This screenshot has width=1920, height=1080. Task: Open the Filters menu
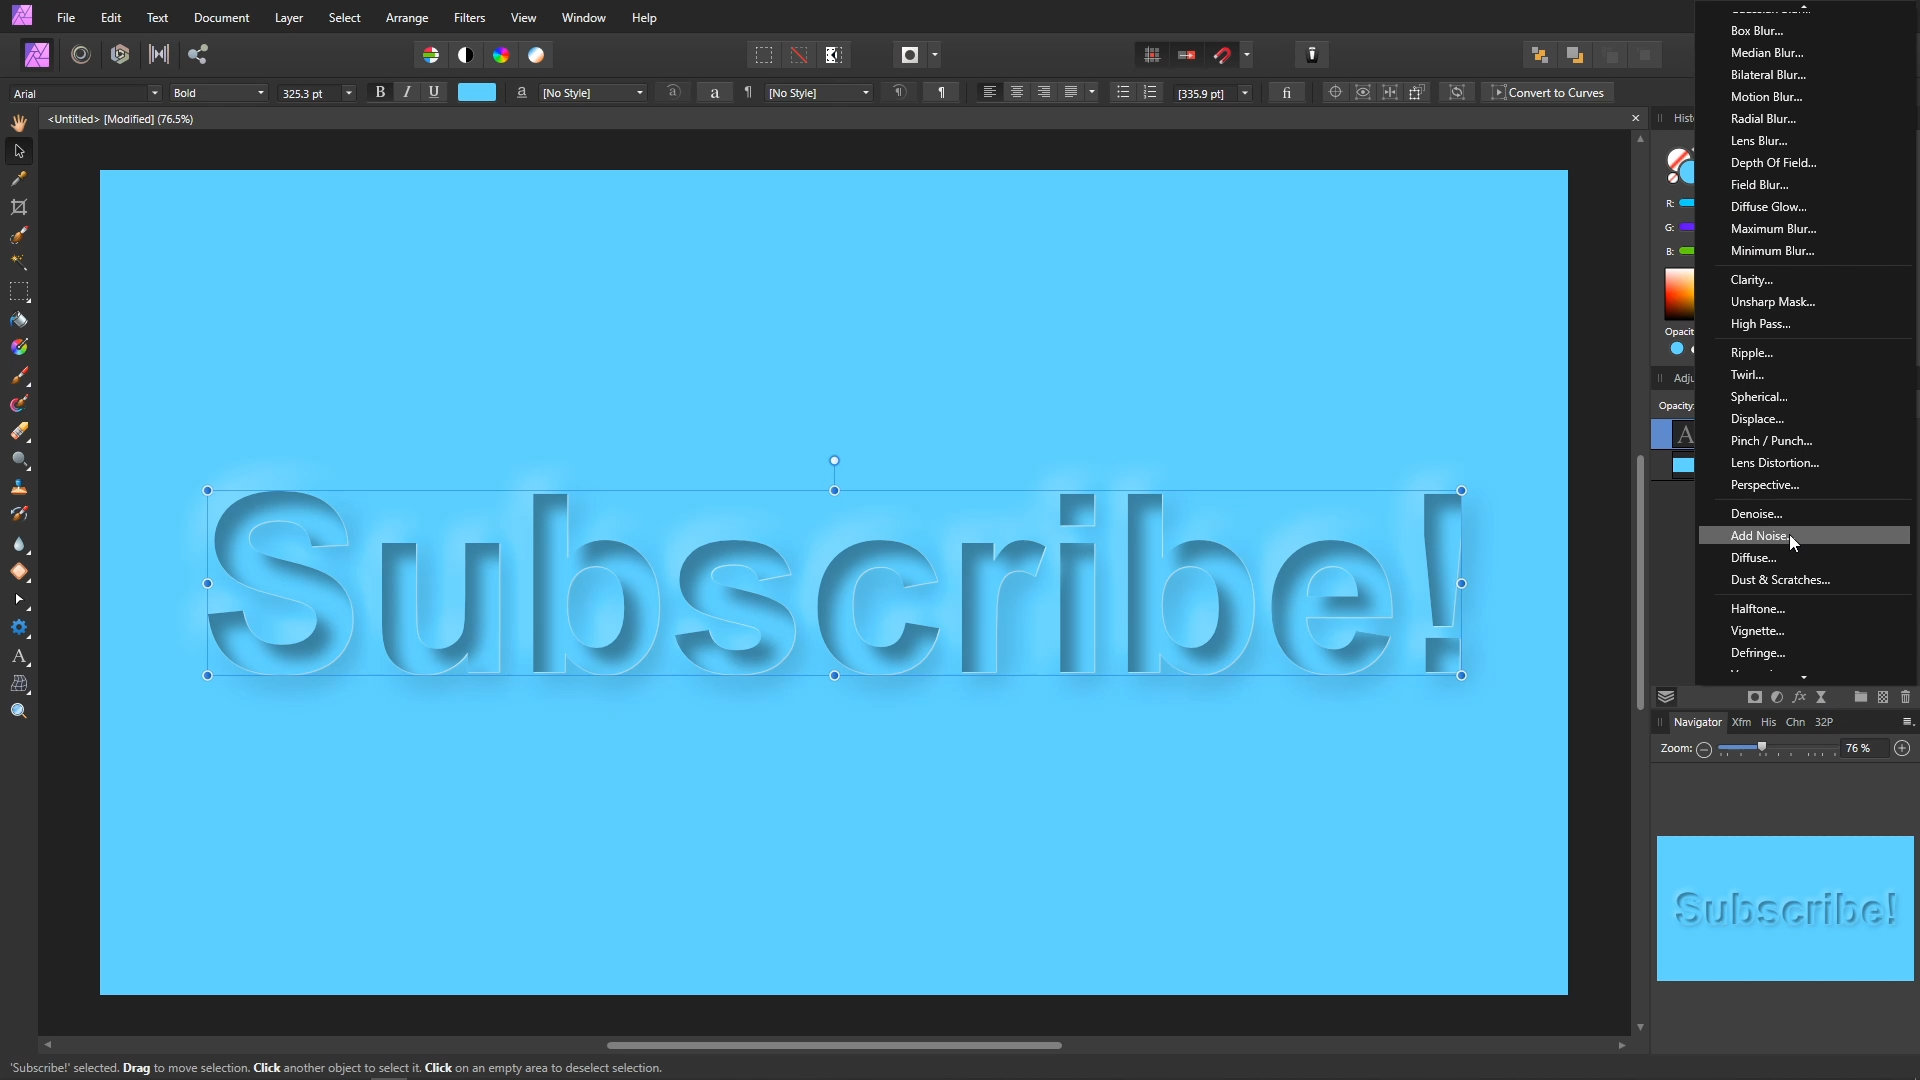click(x=469, y=18)
